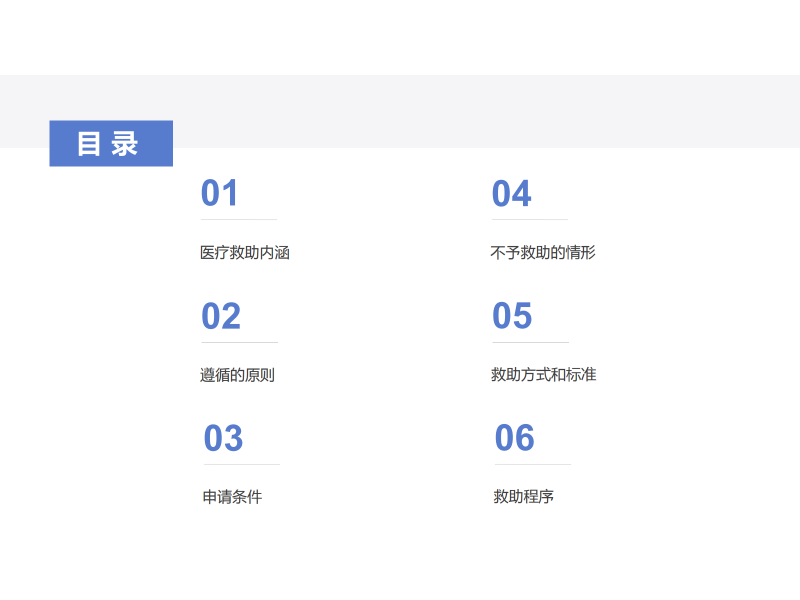Click the divider line under 04
This screenshot has height=600, width=800.
coord(530,219)
